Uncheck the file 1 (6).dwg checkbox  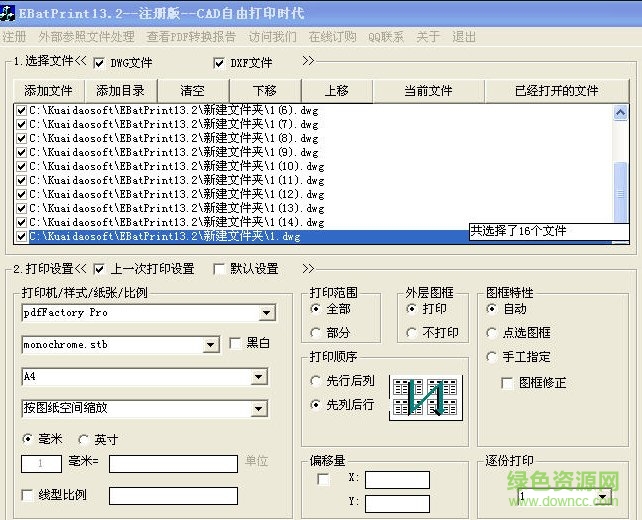(21, 110)
